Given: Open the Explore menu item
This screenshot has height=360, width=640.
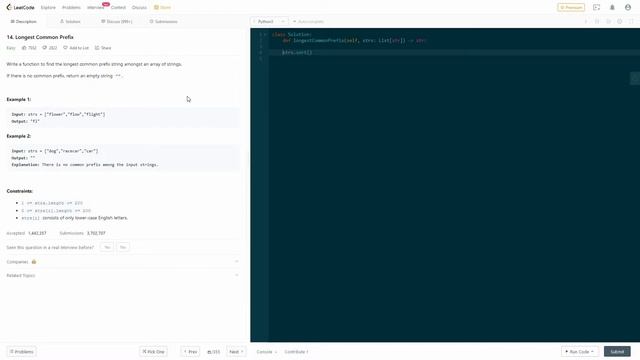Looking at the screenshot, I should [x=48, y=7].
